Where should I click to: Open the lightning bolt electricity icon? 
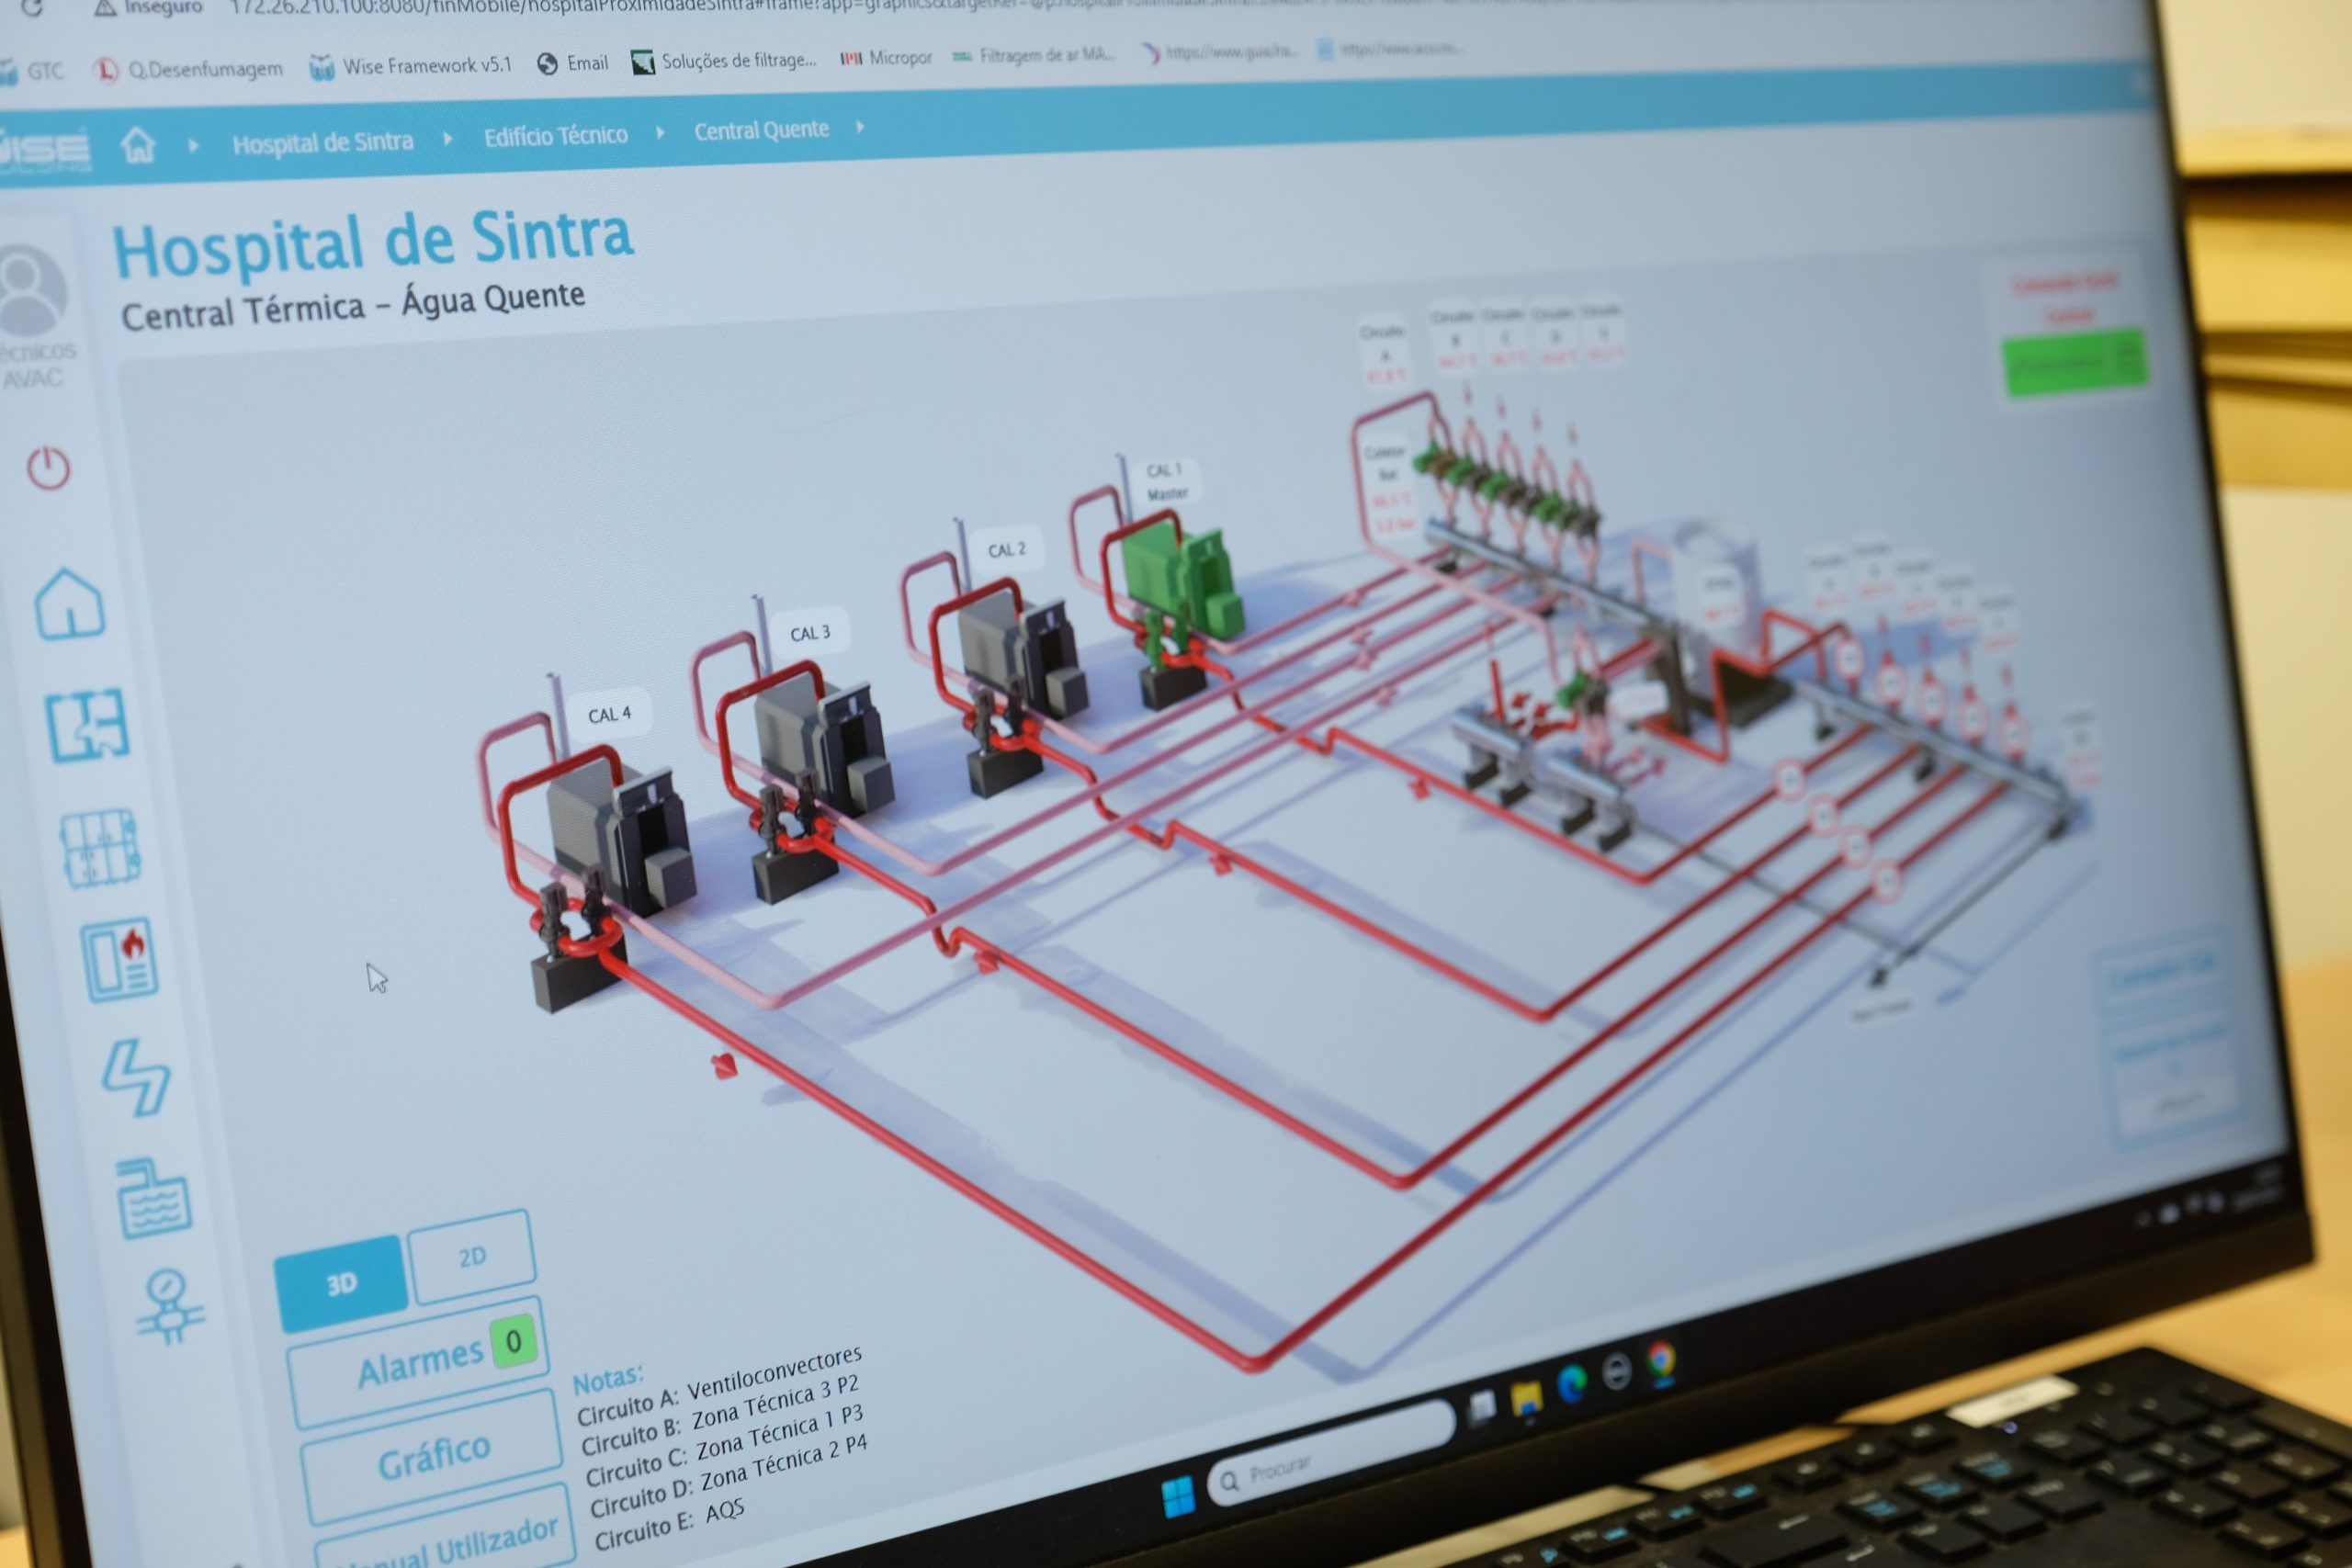pyautogui.click(x=136, y=1078)
